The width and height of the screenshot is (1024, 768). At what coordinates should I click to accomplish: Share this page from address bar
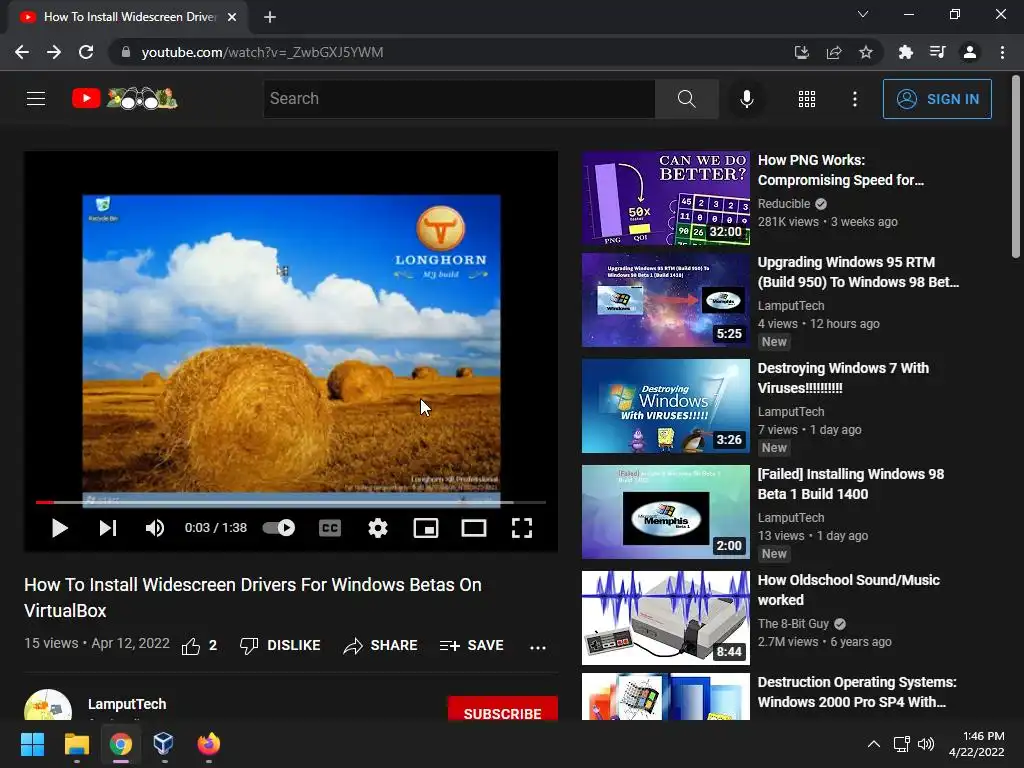pos(833,52)
